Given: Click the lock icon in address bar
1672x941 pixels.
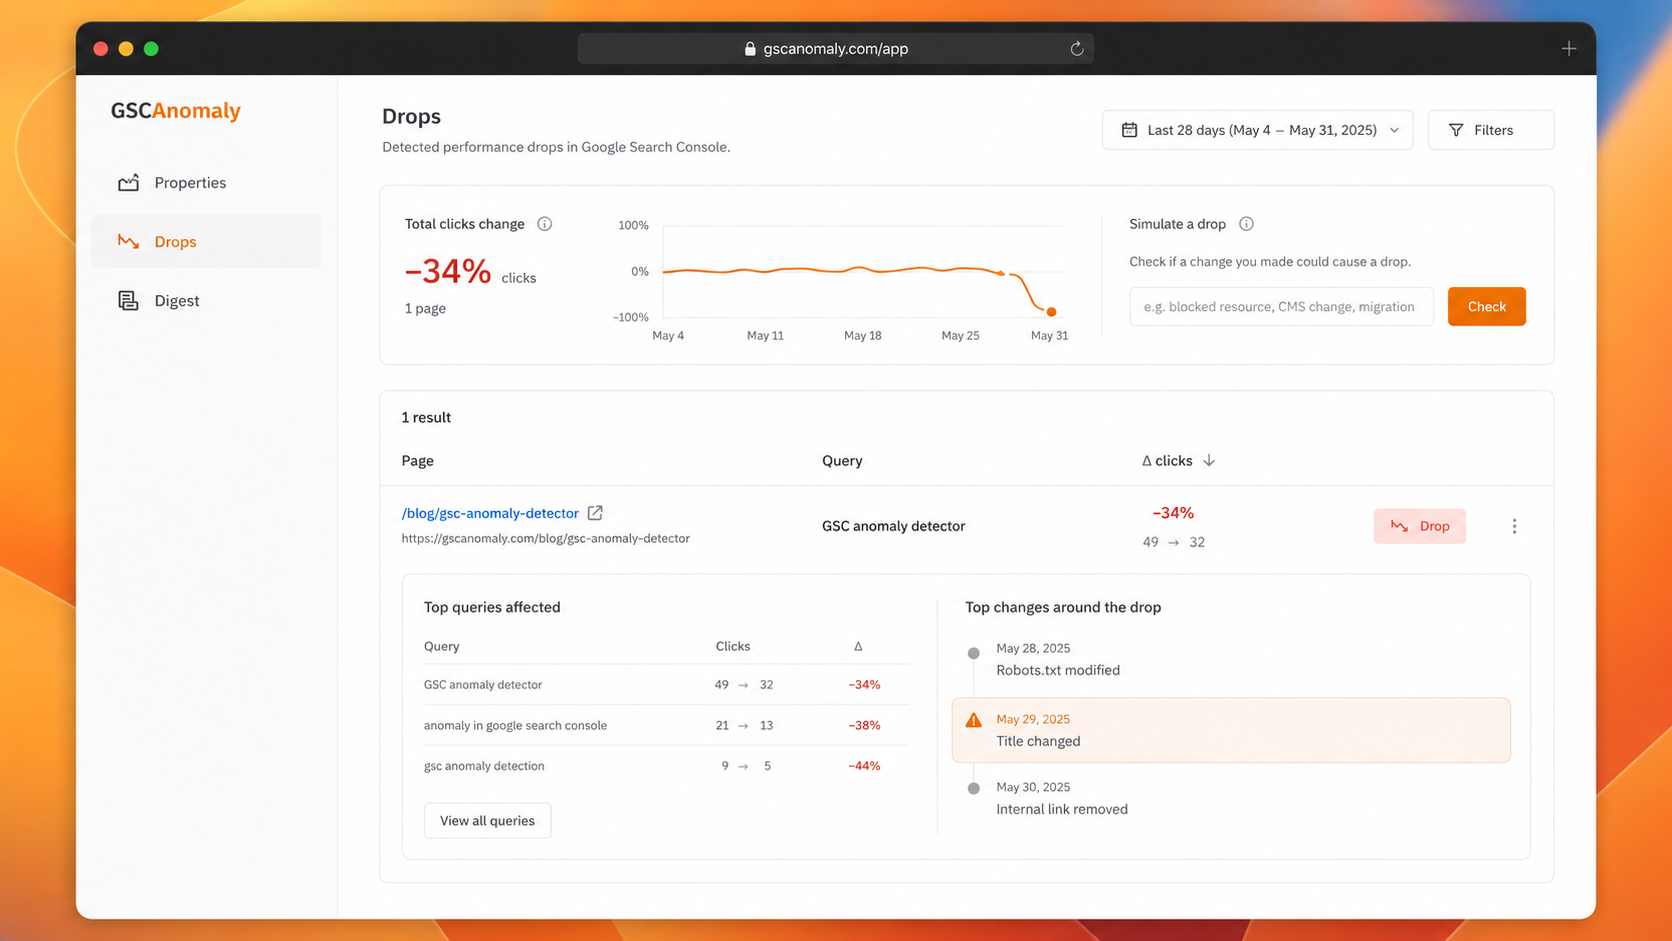Looking at the screenshot, I should (750, 49).
